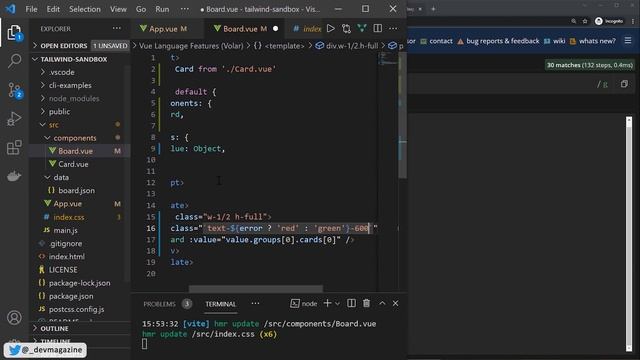The image size is (640, 360).
Task: Open editor more actions ellipsis
Action: coord(393,29)
